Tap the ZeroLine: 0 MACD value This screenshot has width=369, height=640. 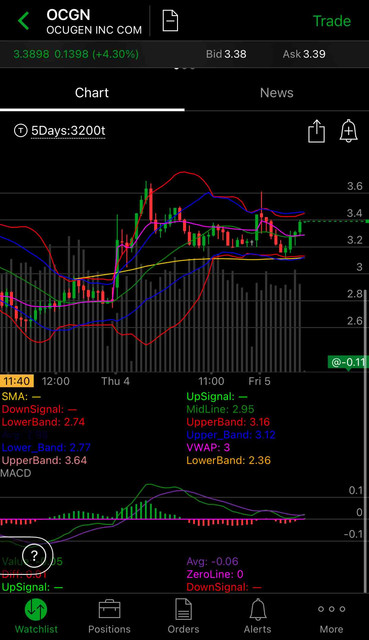tap(215, 574)
